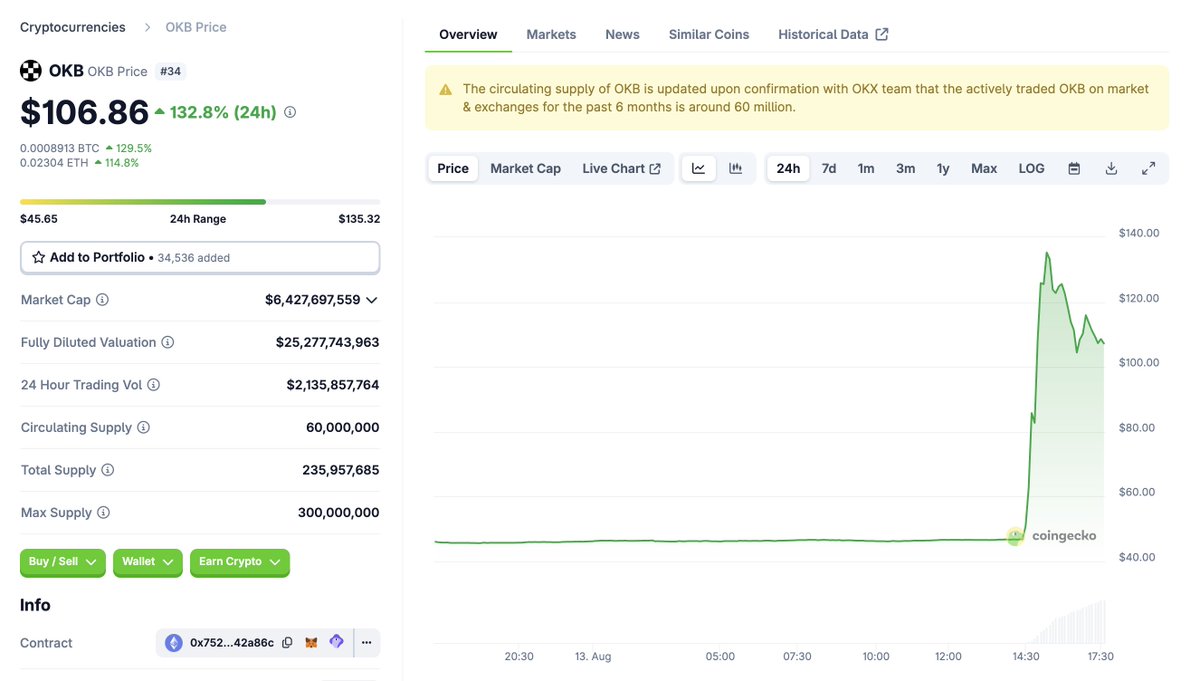Image resolution: width=1200 pixels, height=681 pixels.
Task: Select the Max time range
Action: coord(984,168)
